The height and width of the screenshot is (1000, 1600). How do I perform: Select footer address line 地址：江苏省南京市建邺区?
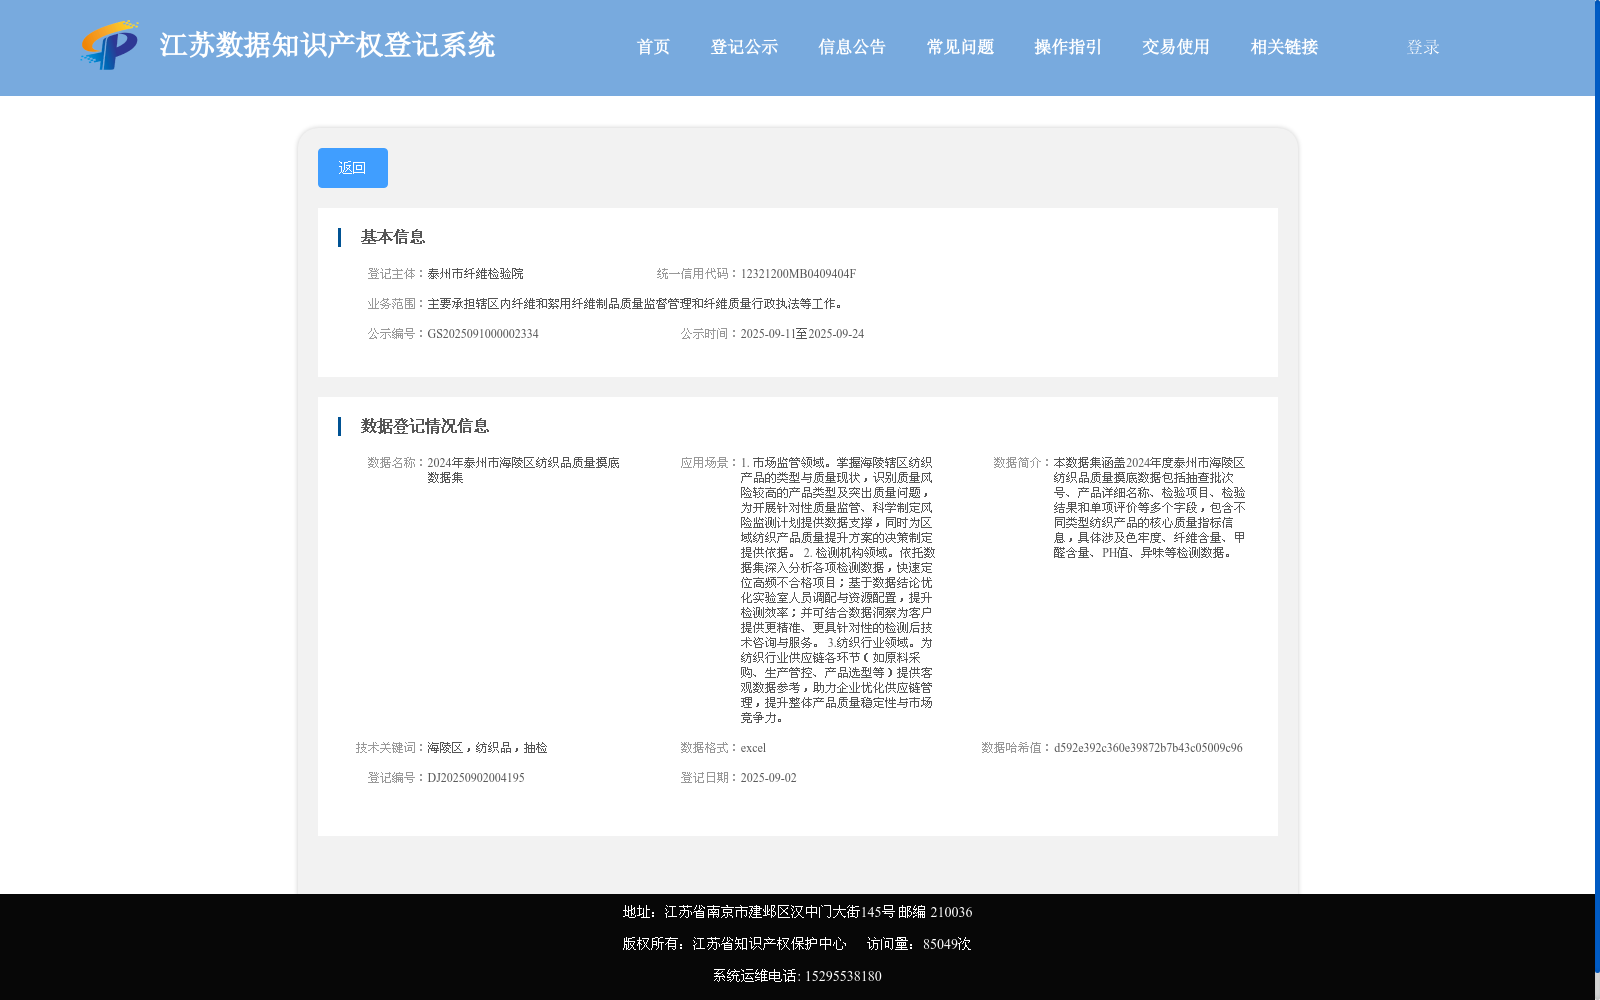coord(797,912)
